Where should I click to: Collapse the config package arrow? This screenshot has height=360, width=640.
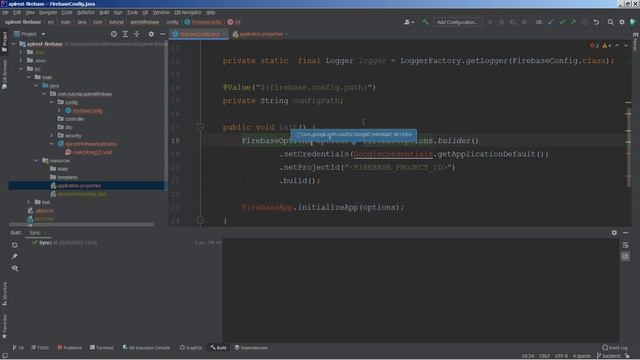pyautogui.click(x=52, y=102)
